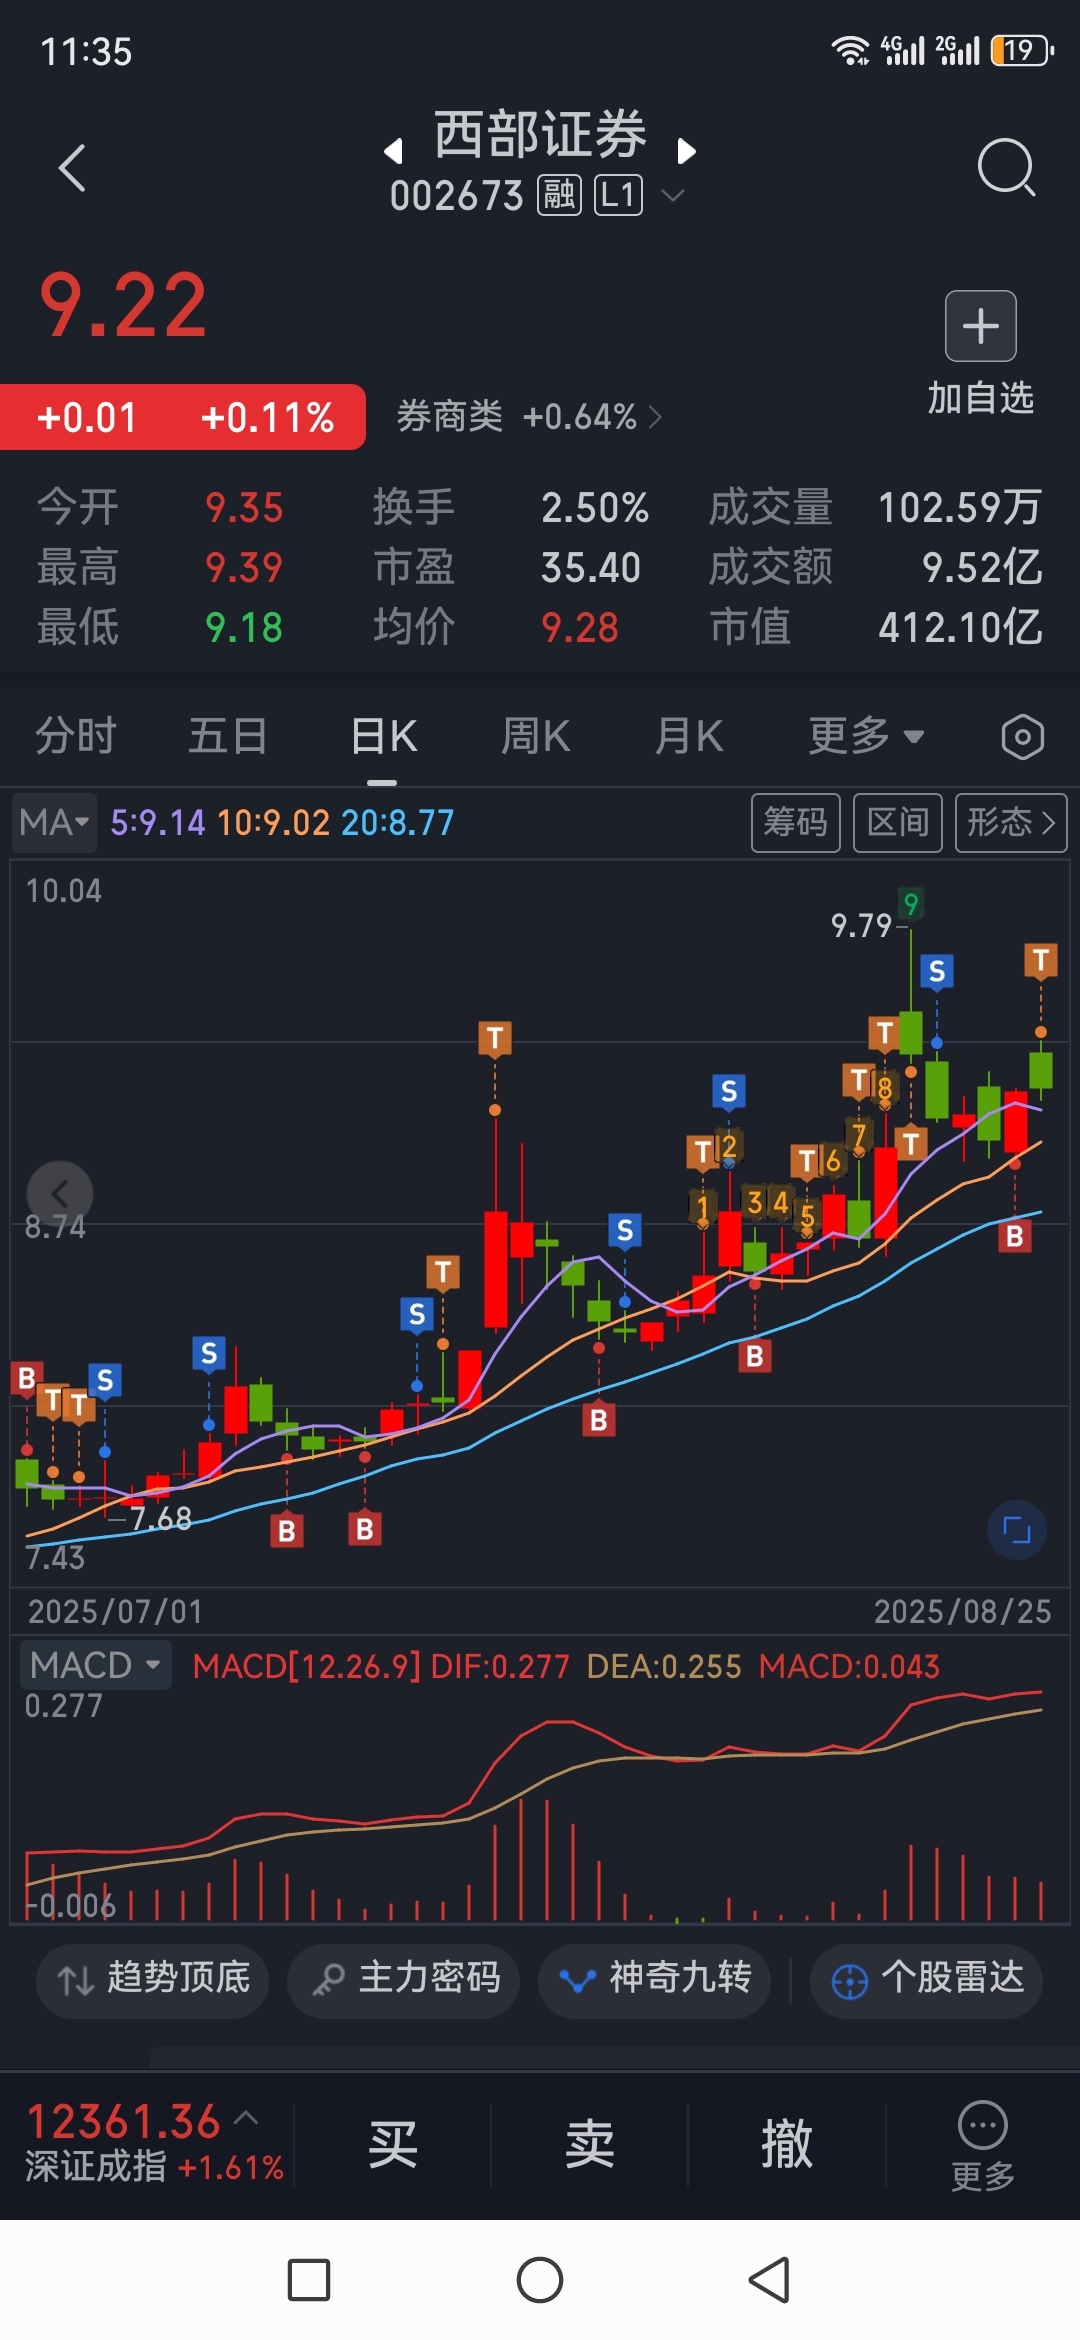Tap the 融 margin badge
1080x2340 pixels.
[x=559, y=195]
